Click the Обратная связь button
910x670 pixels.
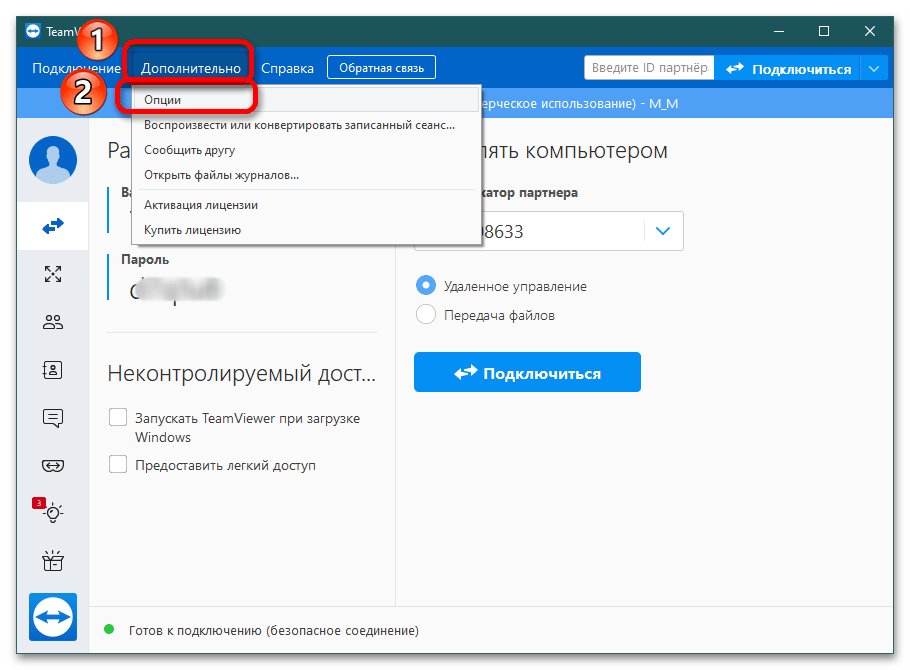381,67
